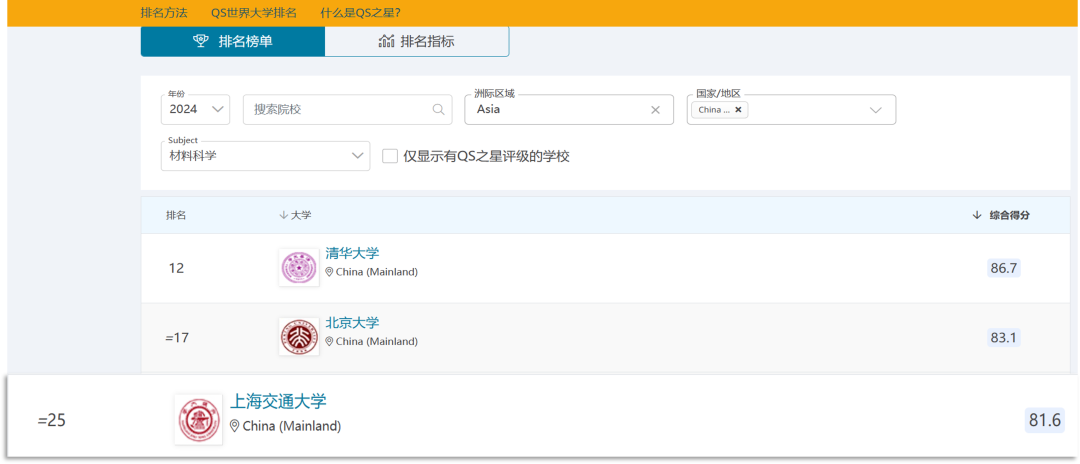Click the 排名 column header
Screen dimensions: 1080x464
click(176, 215)
